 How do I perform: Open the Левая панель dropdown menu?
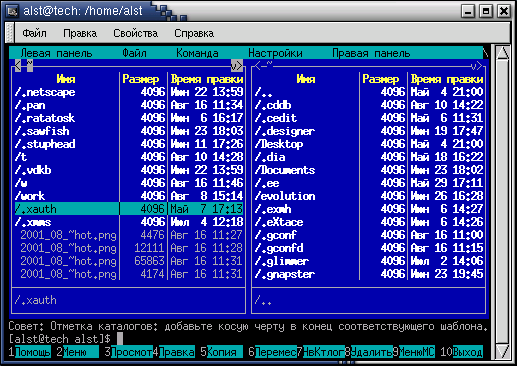(x=56, y=53)
